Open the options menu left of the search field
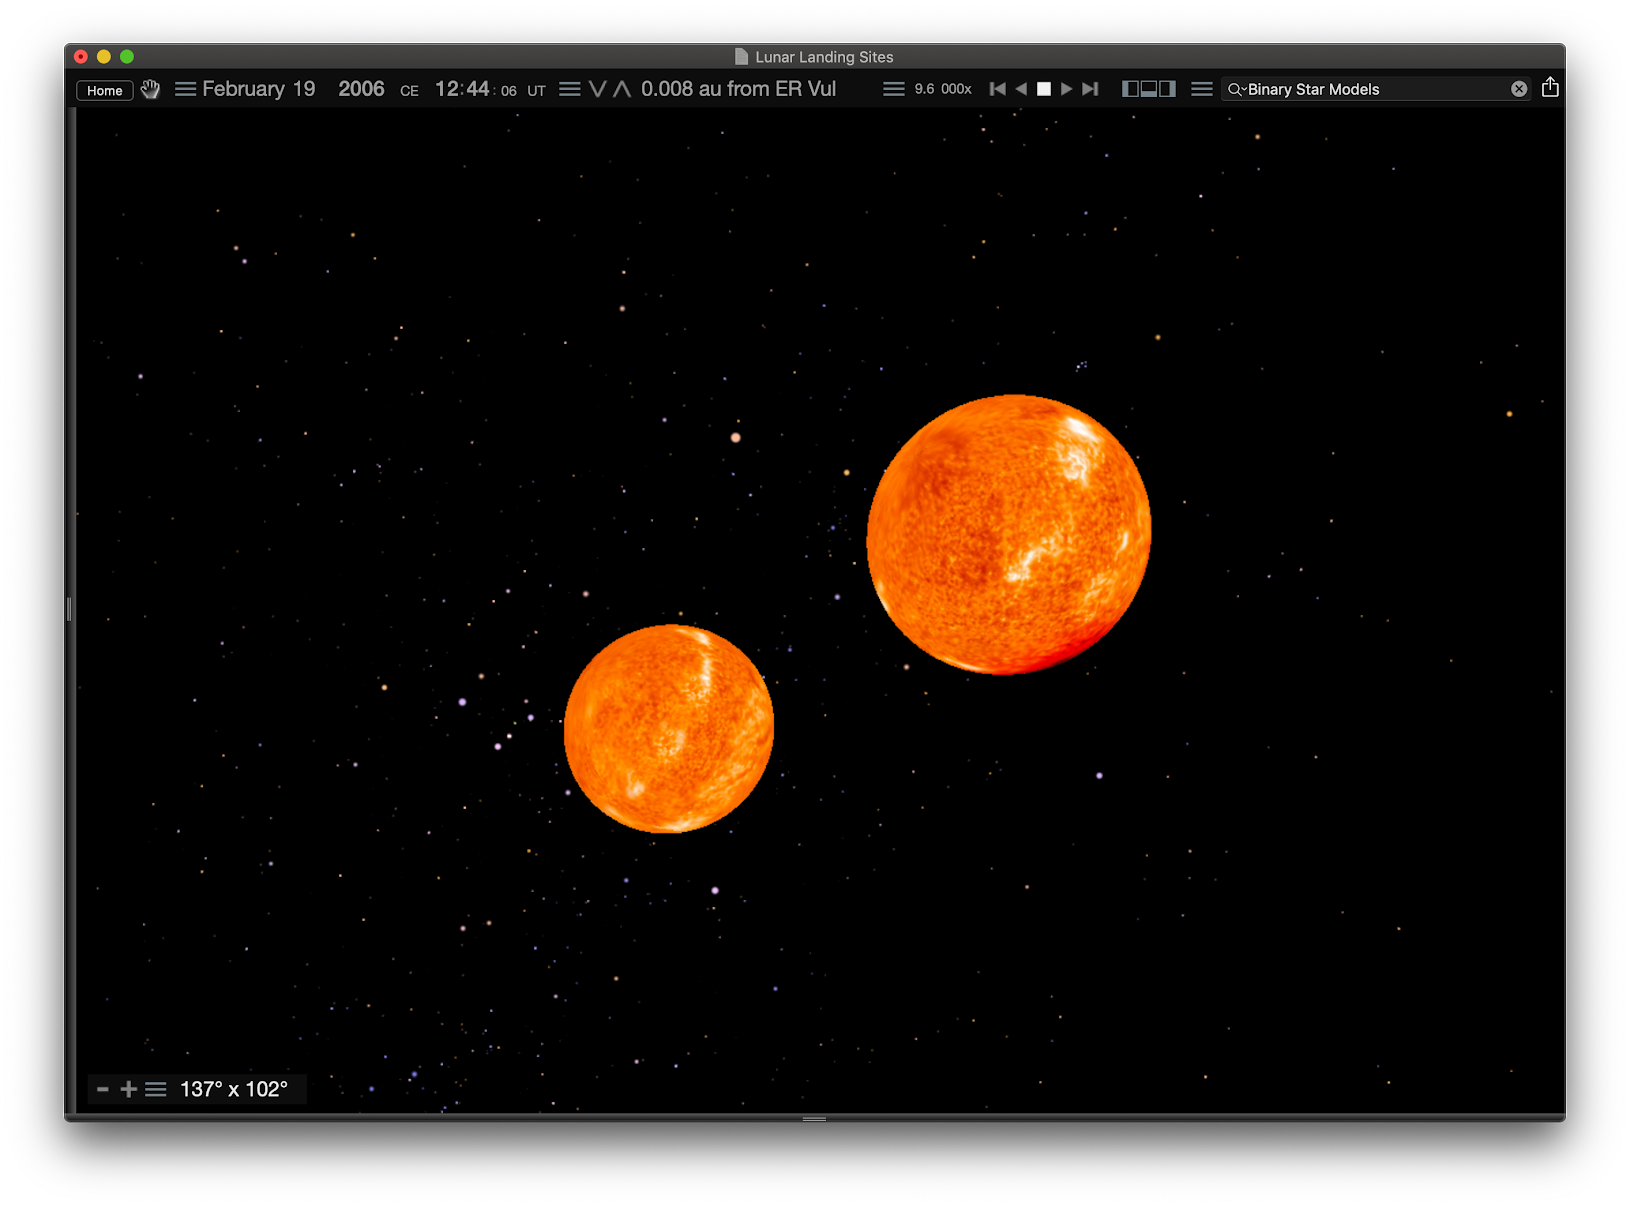 coord(1201,89)
